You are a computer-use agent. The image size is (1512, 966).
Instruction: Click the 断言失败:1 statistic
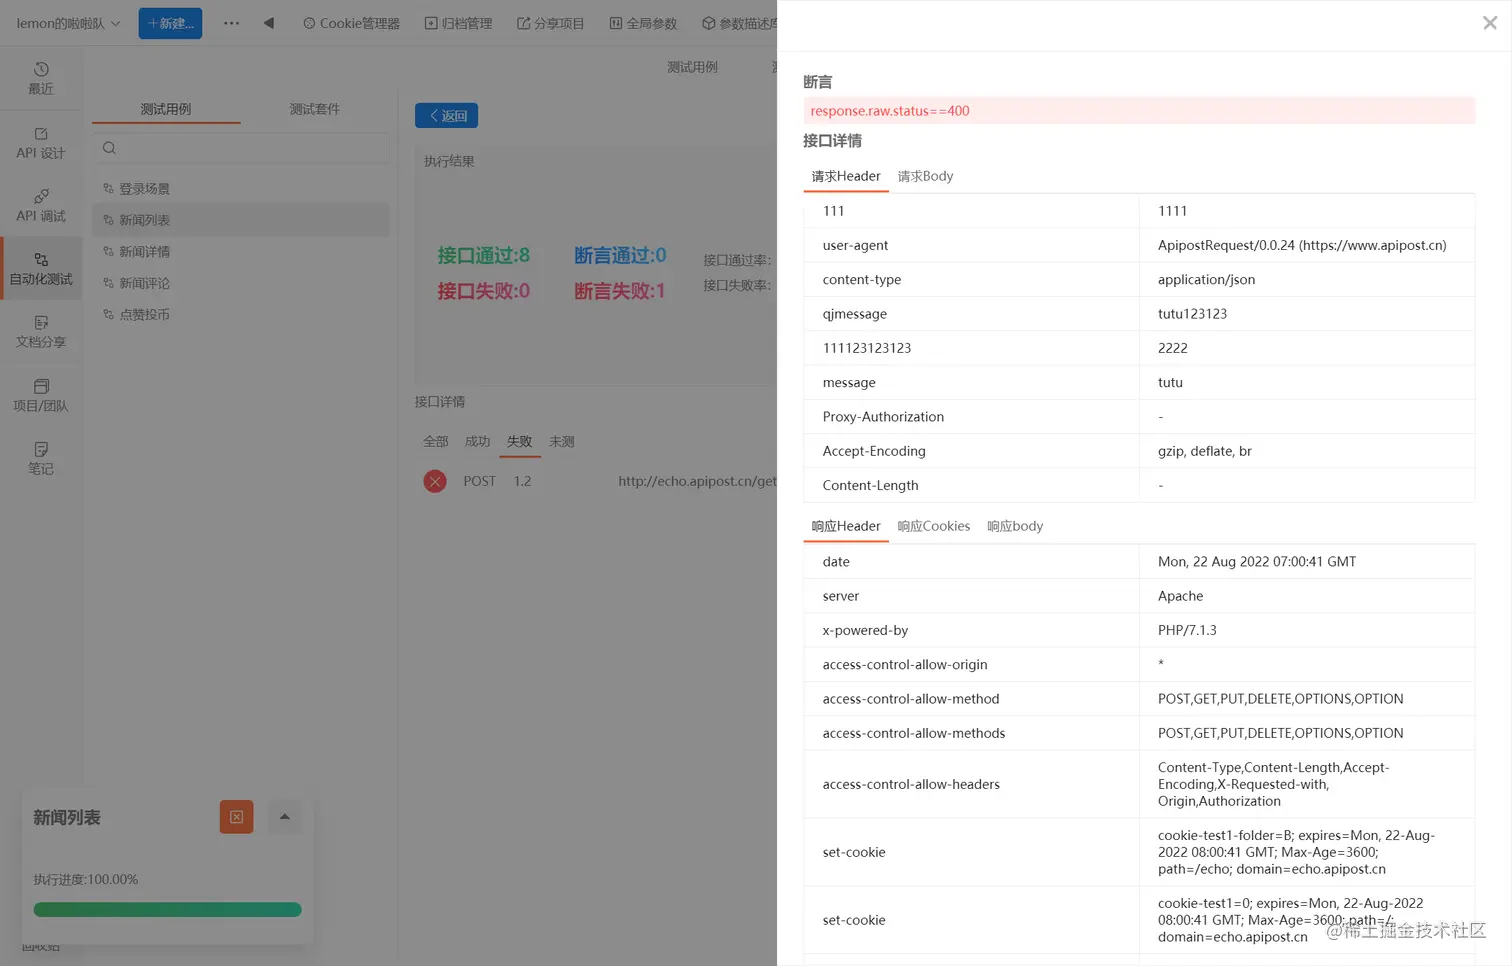pos(620,291)
